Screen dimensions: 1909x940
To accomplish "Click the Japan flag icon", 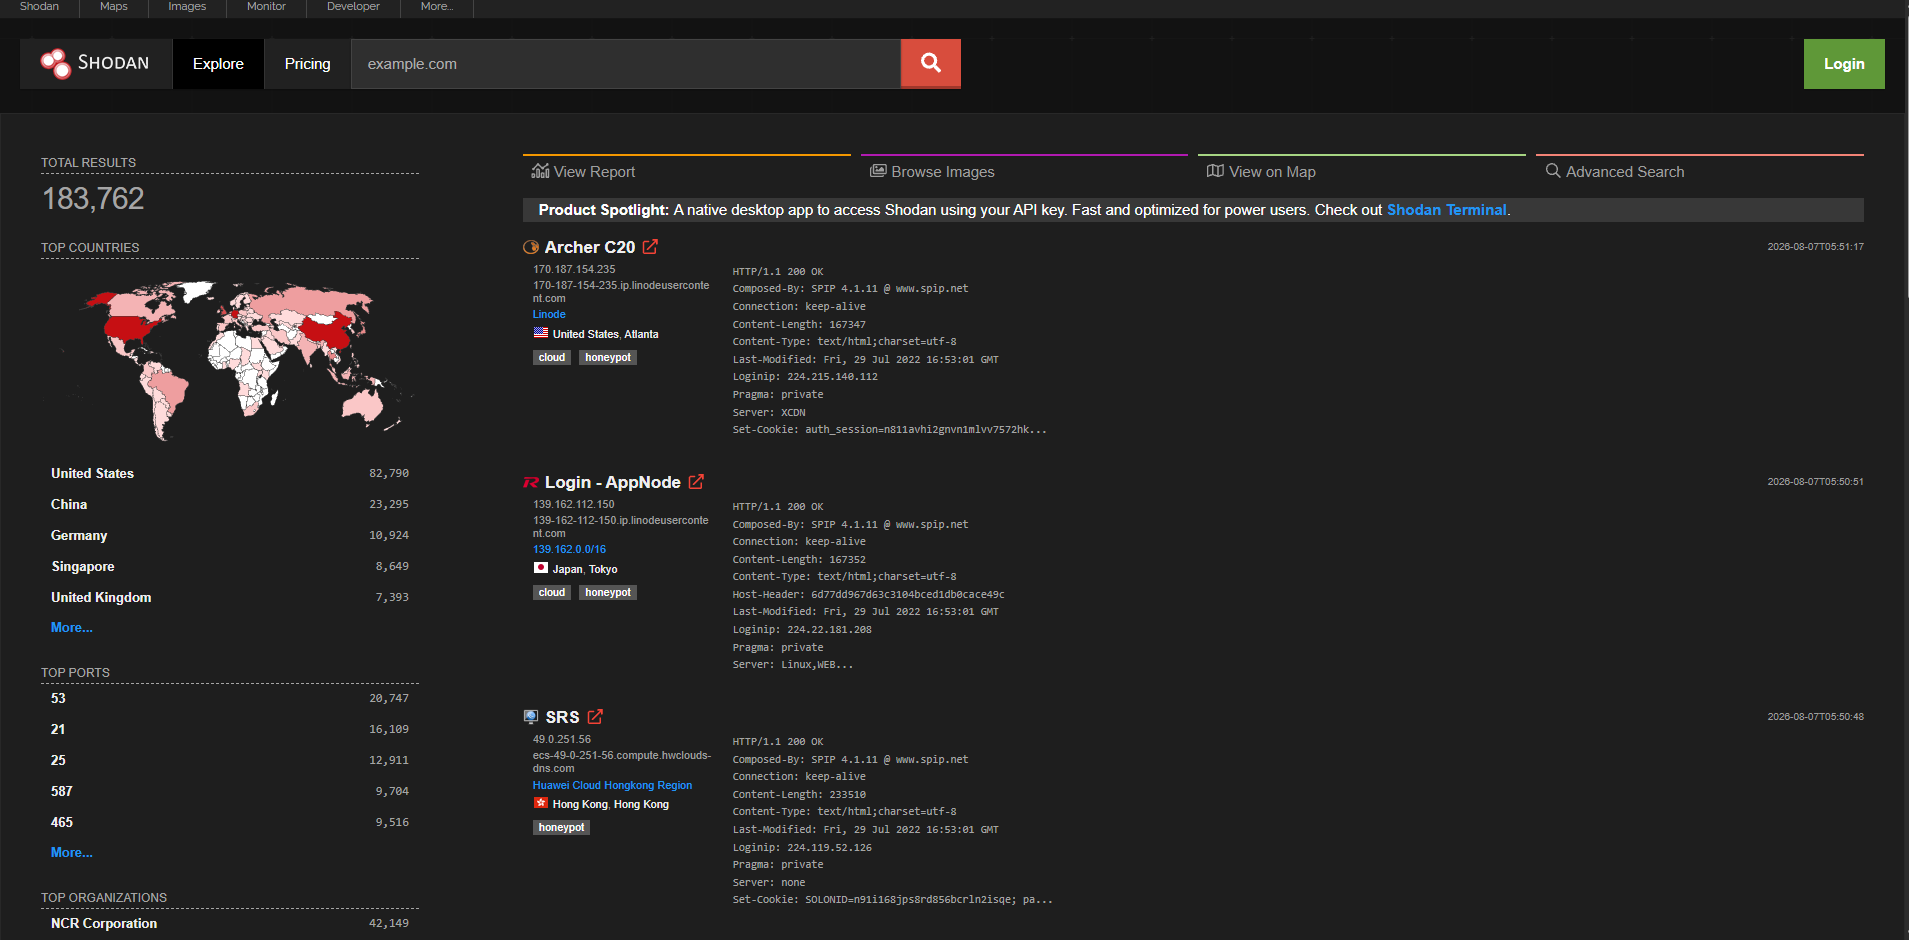I will [x=541, y=568].
